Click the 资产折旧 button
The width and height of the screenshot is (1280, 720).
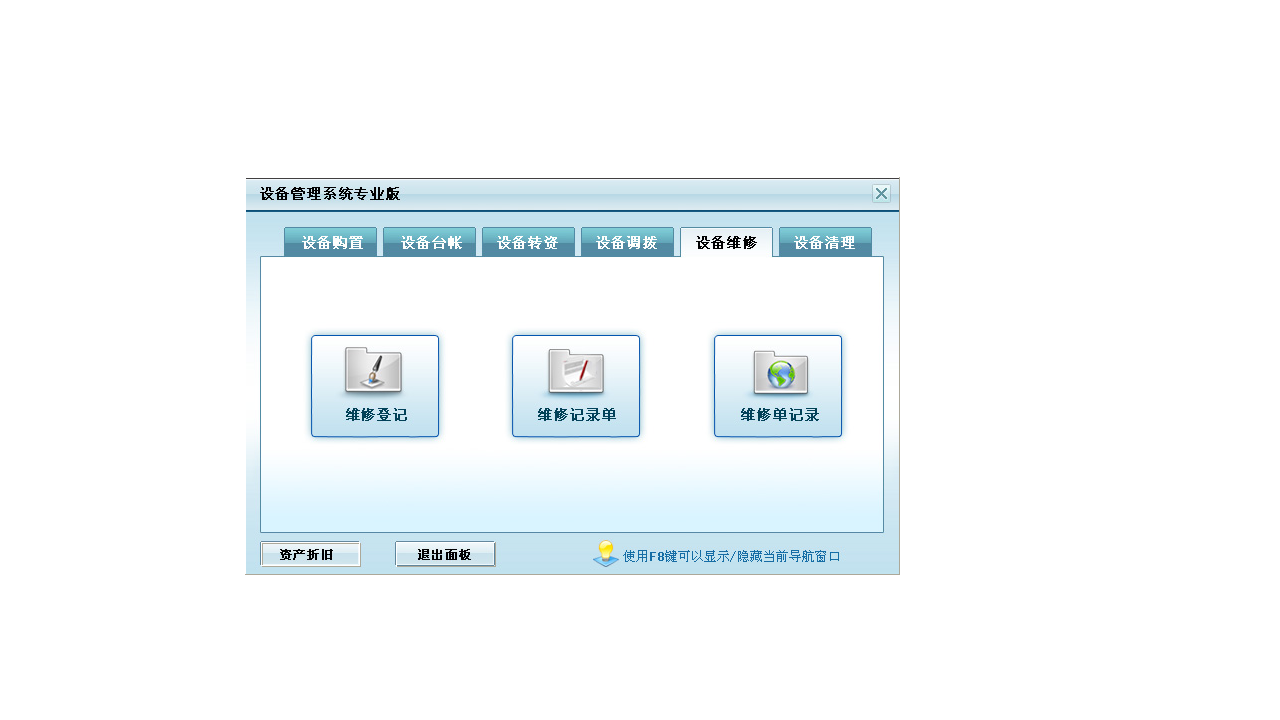(x=310, y=553)
